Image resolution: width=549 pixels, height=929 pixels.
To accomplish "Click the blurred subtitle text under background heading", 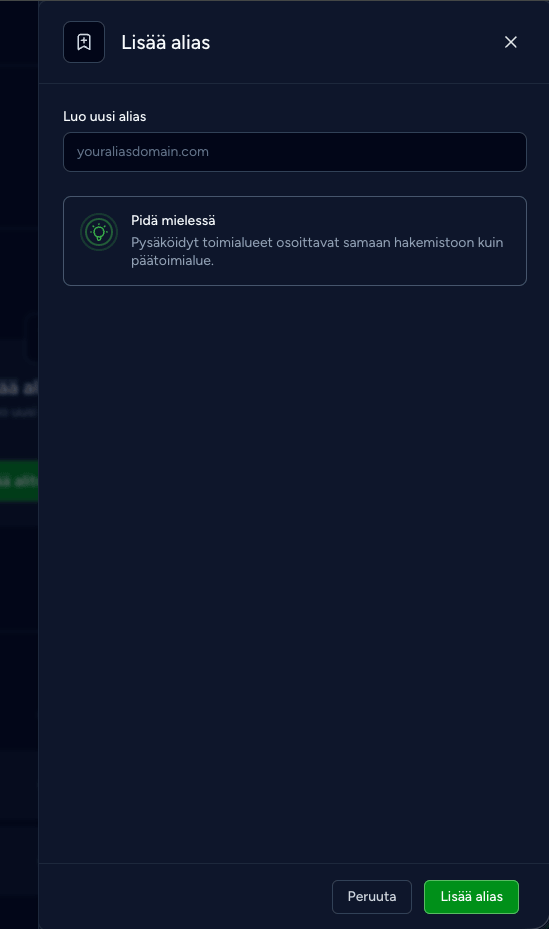I will coord(19,412).
